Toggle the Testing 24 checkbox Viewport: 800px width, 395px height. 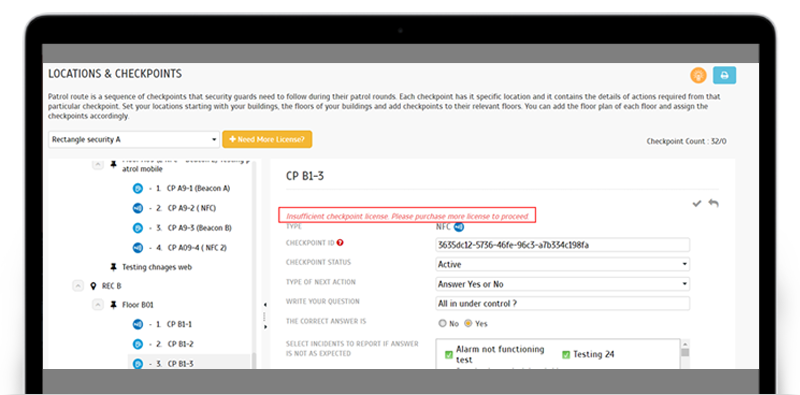(x=566, y=355)
